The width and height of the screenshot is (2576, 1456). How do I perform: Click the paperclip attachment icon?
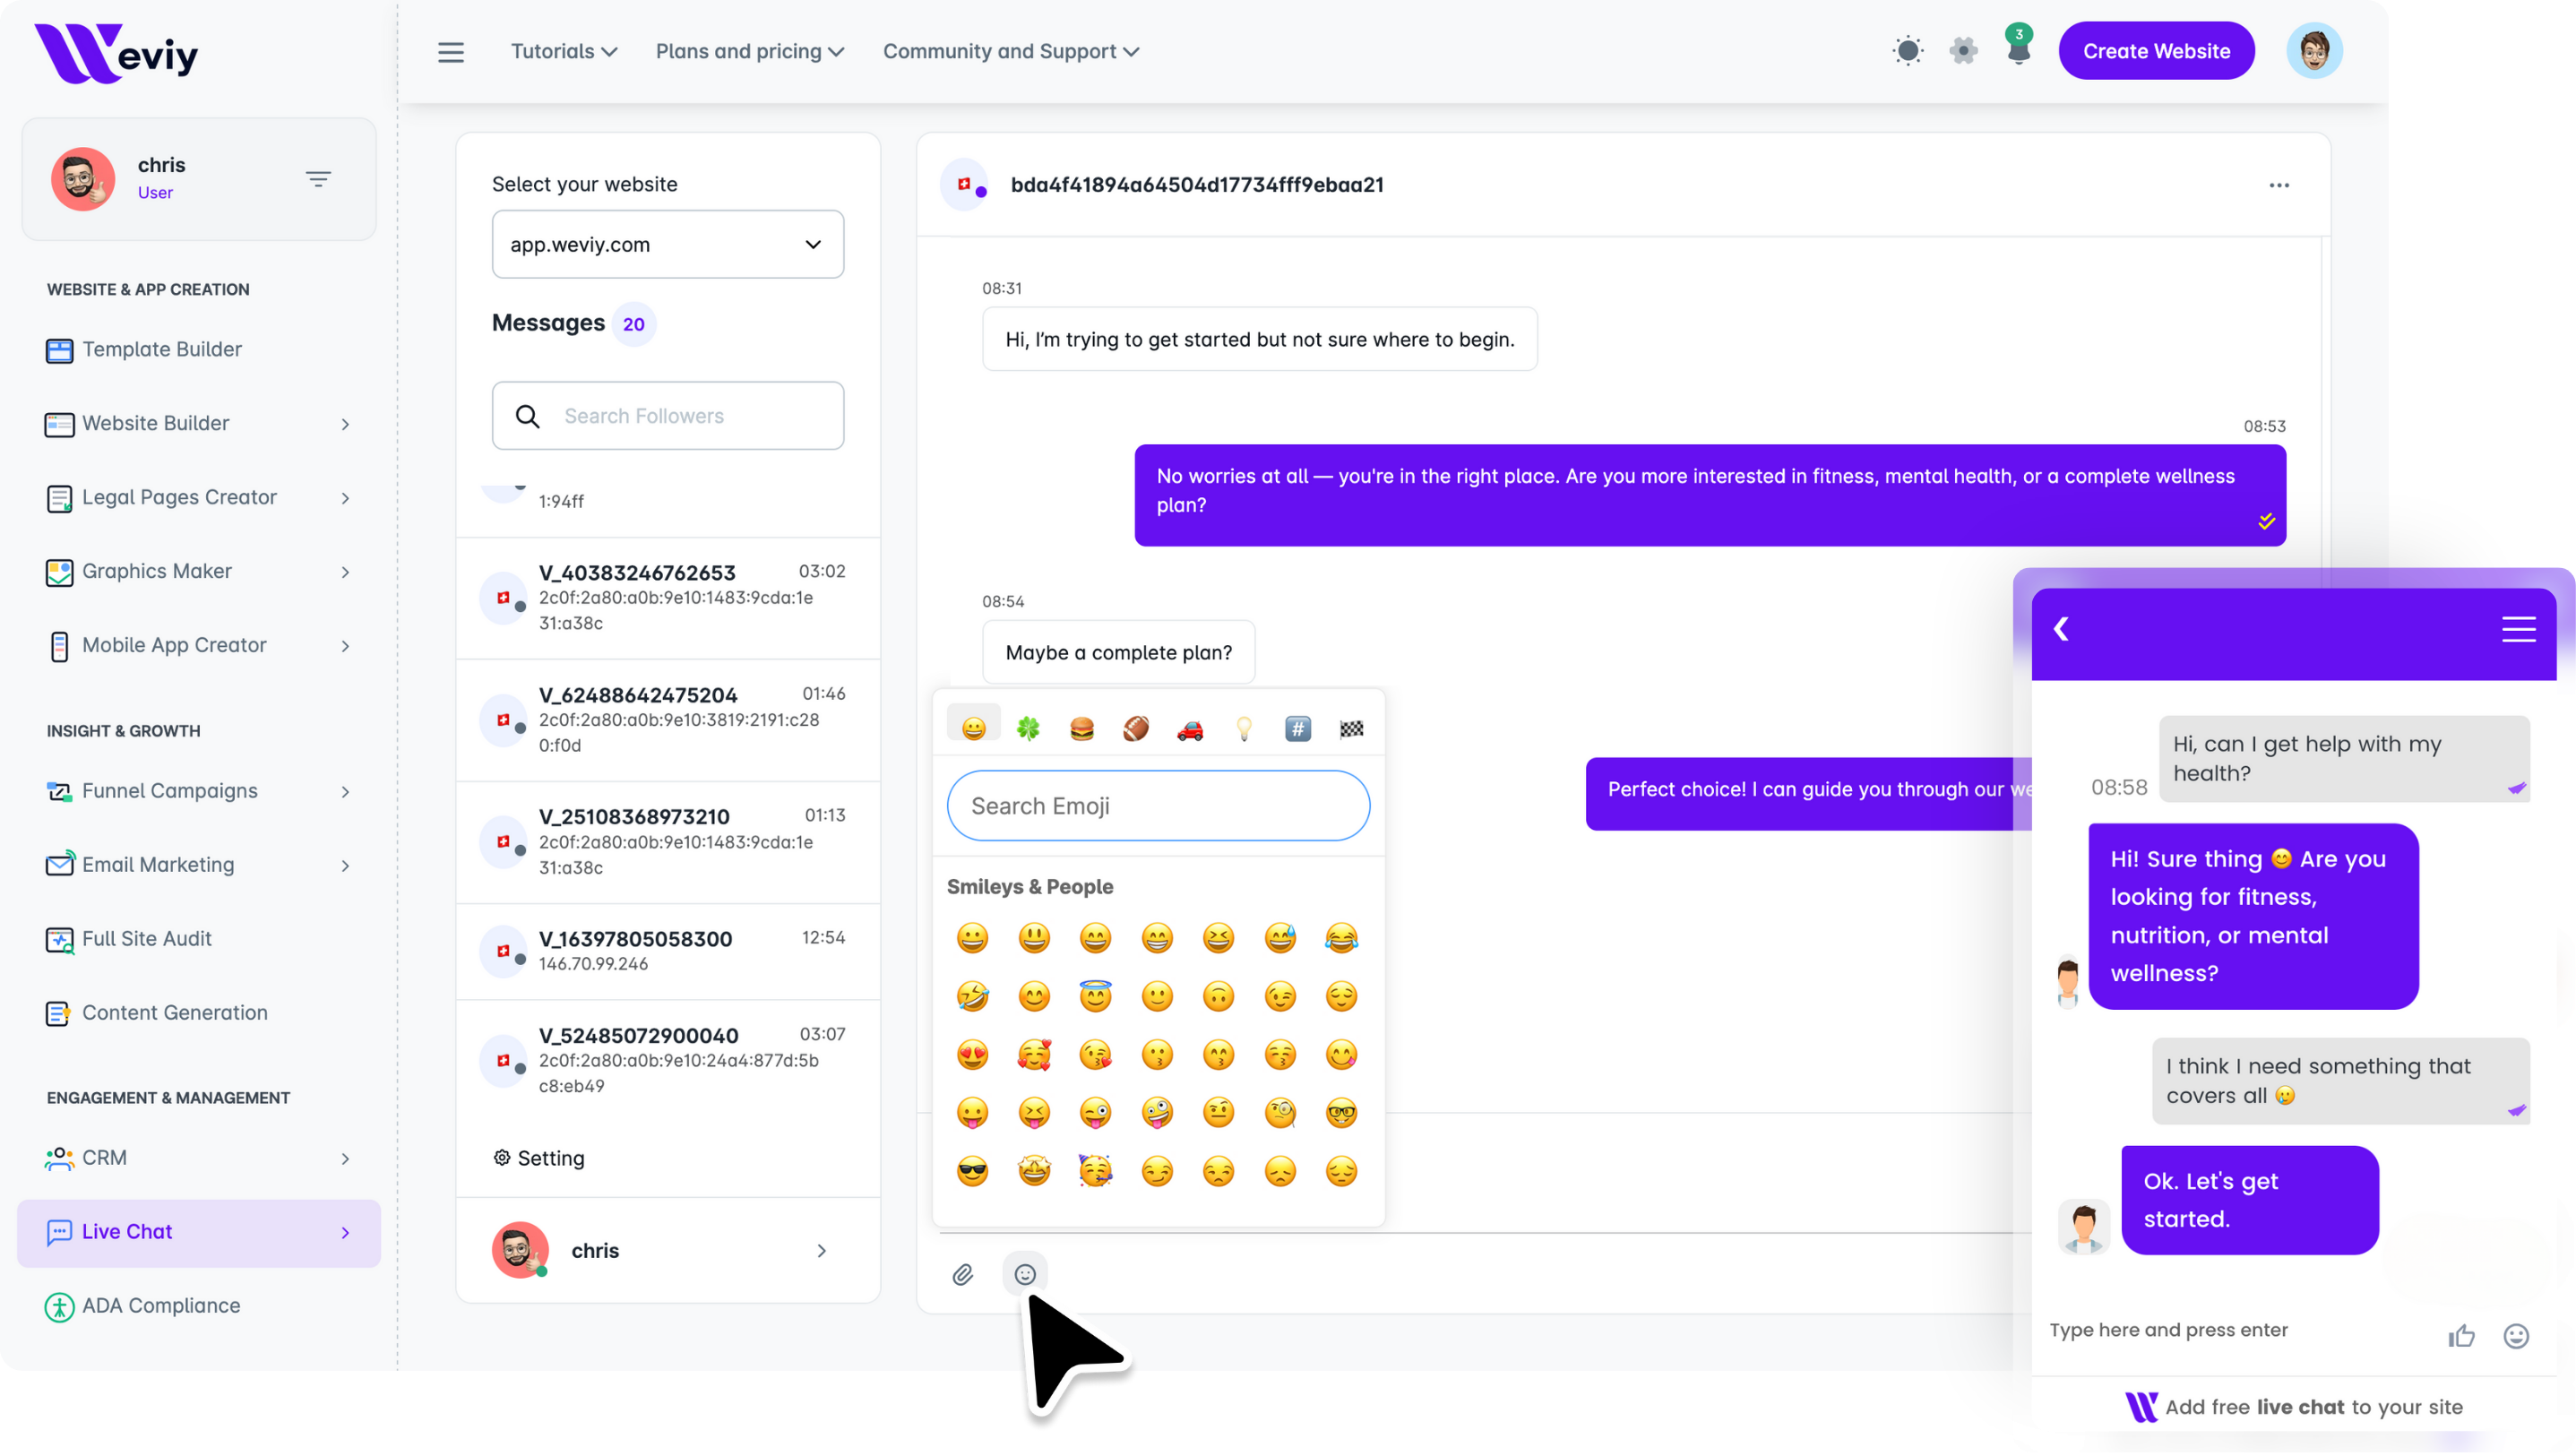(962, 1274)
